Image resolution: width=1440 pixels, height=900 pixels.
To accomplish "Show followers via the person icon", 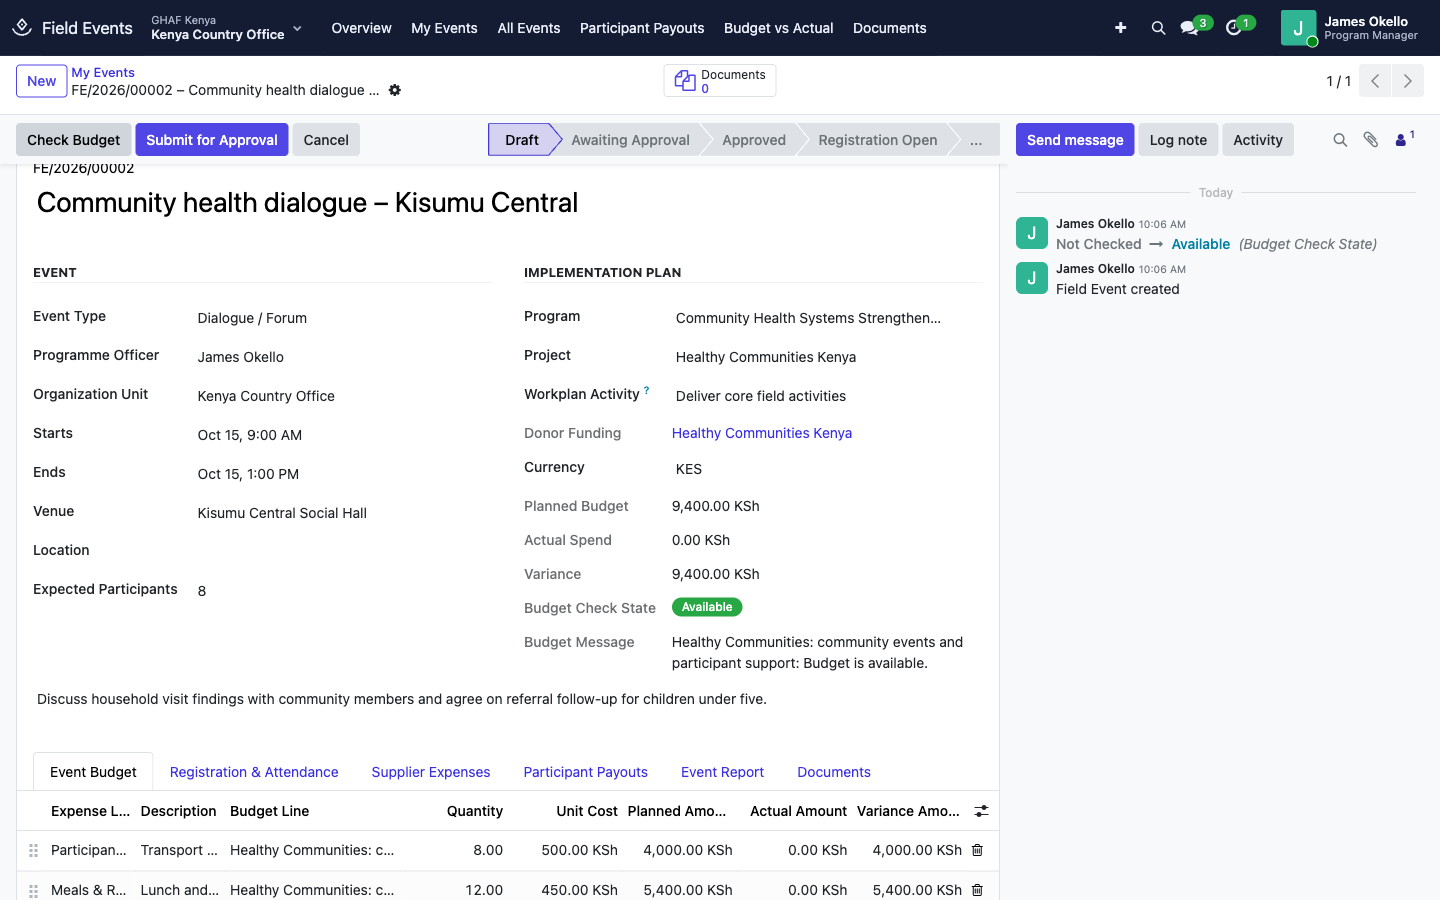I will click(1403, 140).
